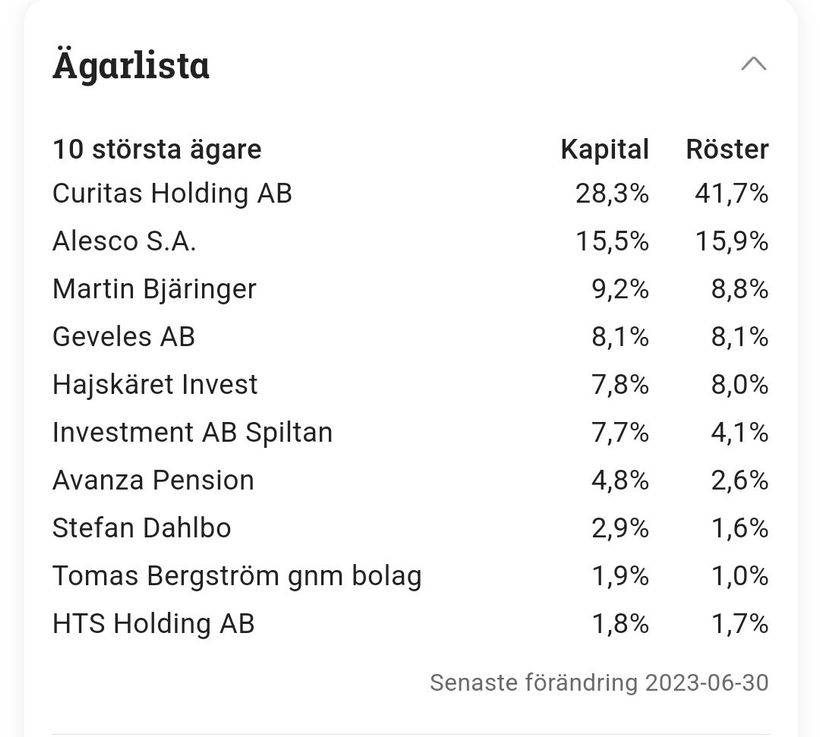Screen dimensions: 820x737
Task: Open Investment AB Spiltan entry
Action: [192, 433]
